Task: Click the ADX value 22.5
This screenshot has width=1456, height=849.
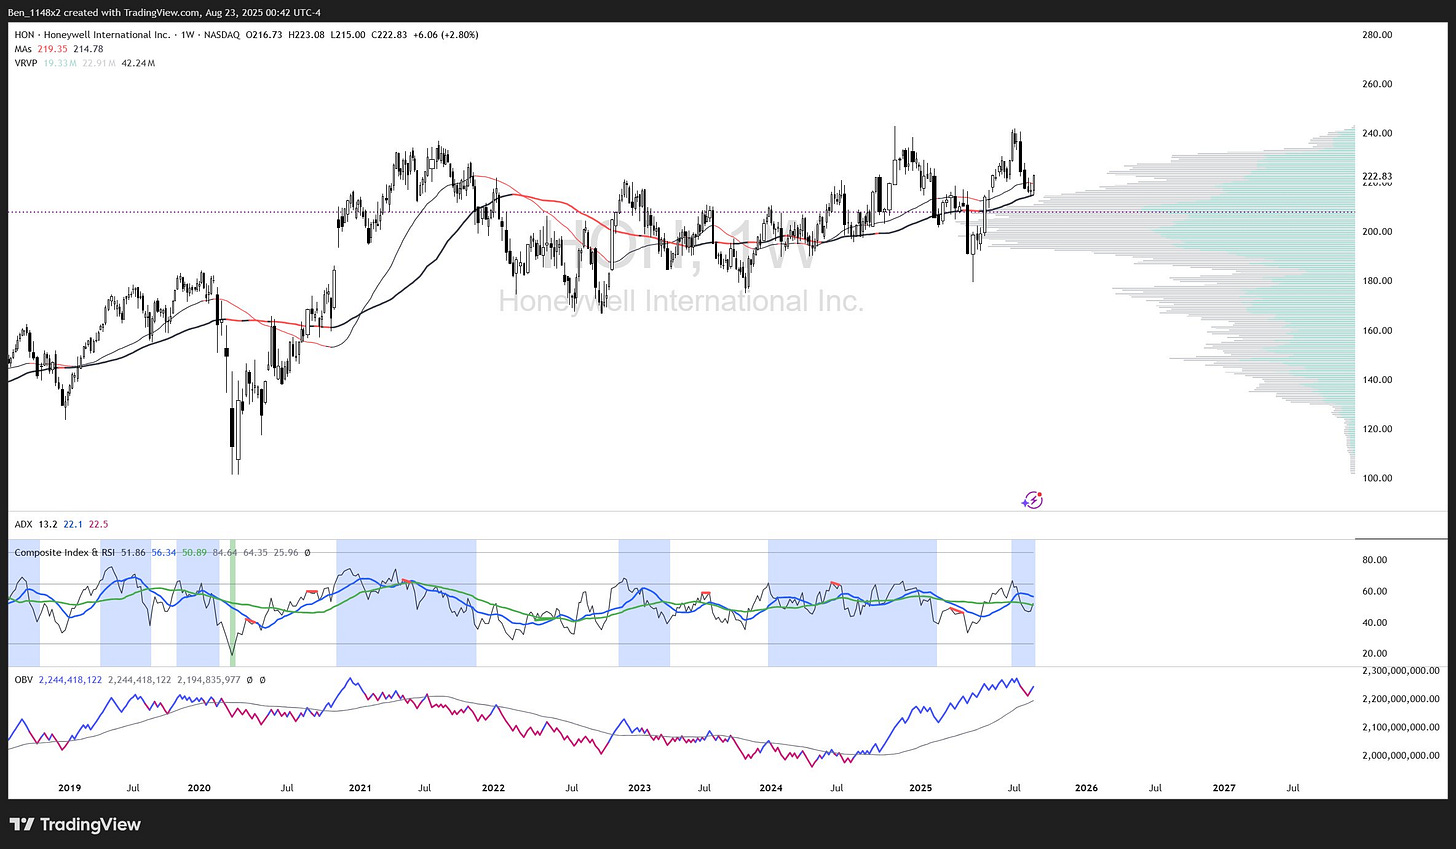Action: pos(98,524)
